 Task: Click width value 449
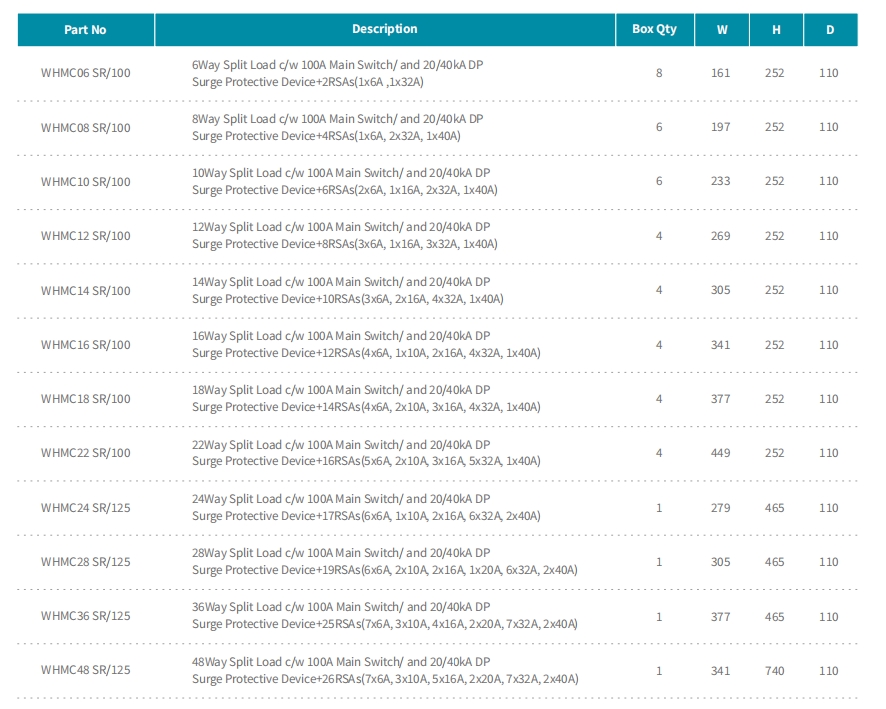(x=720, y=453)
